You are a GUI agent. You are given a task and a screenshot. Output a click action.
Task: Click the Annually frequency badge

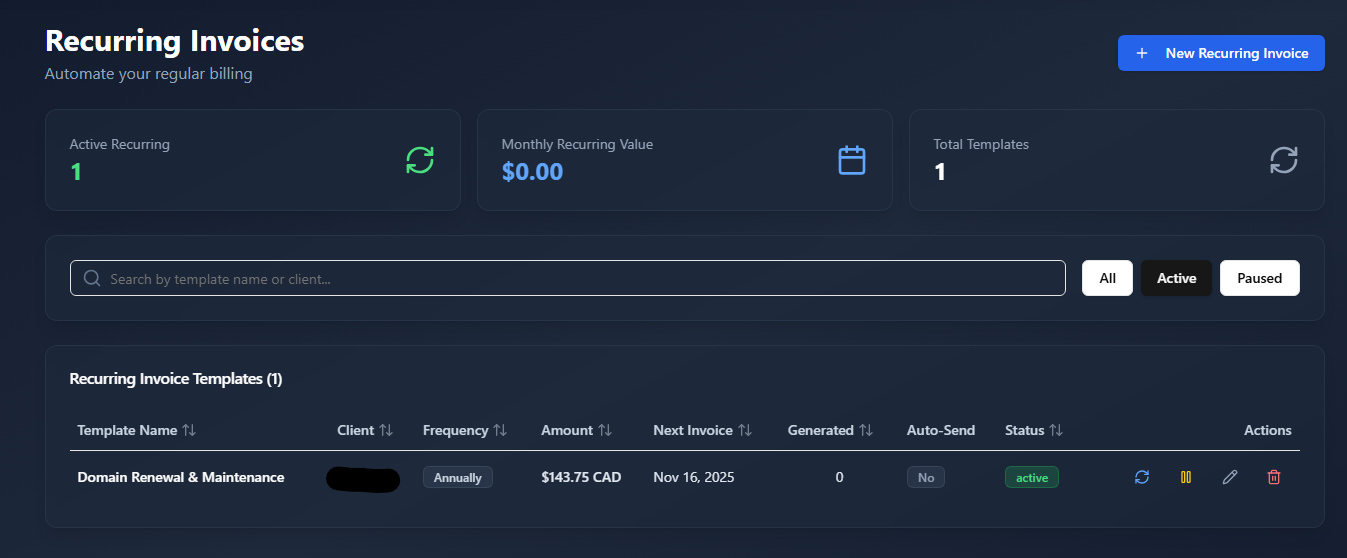point(458,477)
